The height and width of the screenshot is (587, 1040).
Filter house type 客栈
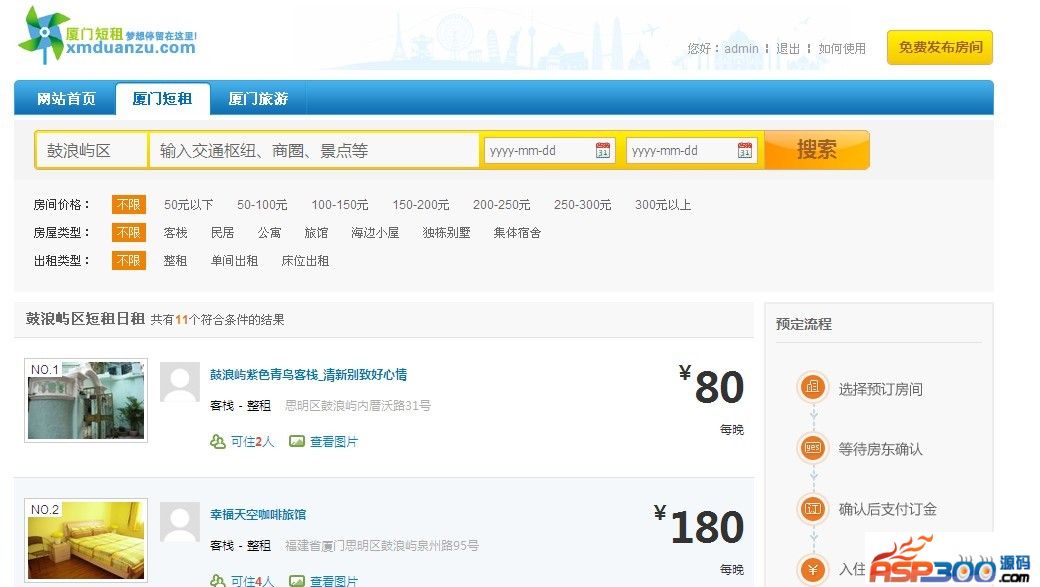(175, 233)
